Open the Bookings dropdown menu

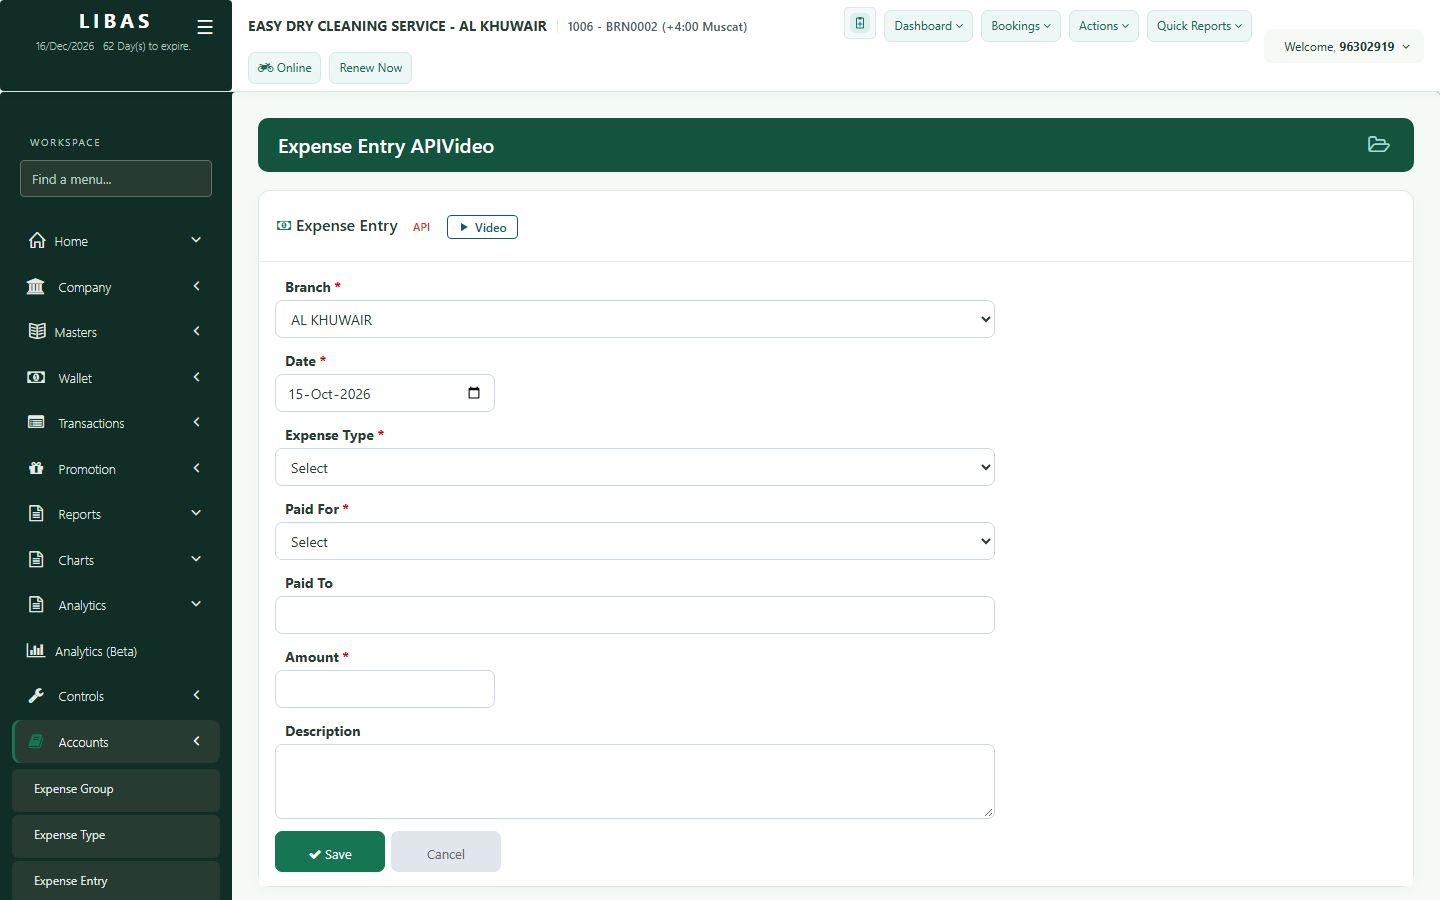[x=1021, y=26]
